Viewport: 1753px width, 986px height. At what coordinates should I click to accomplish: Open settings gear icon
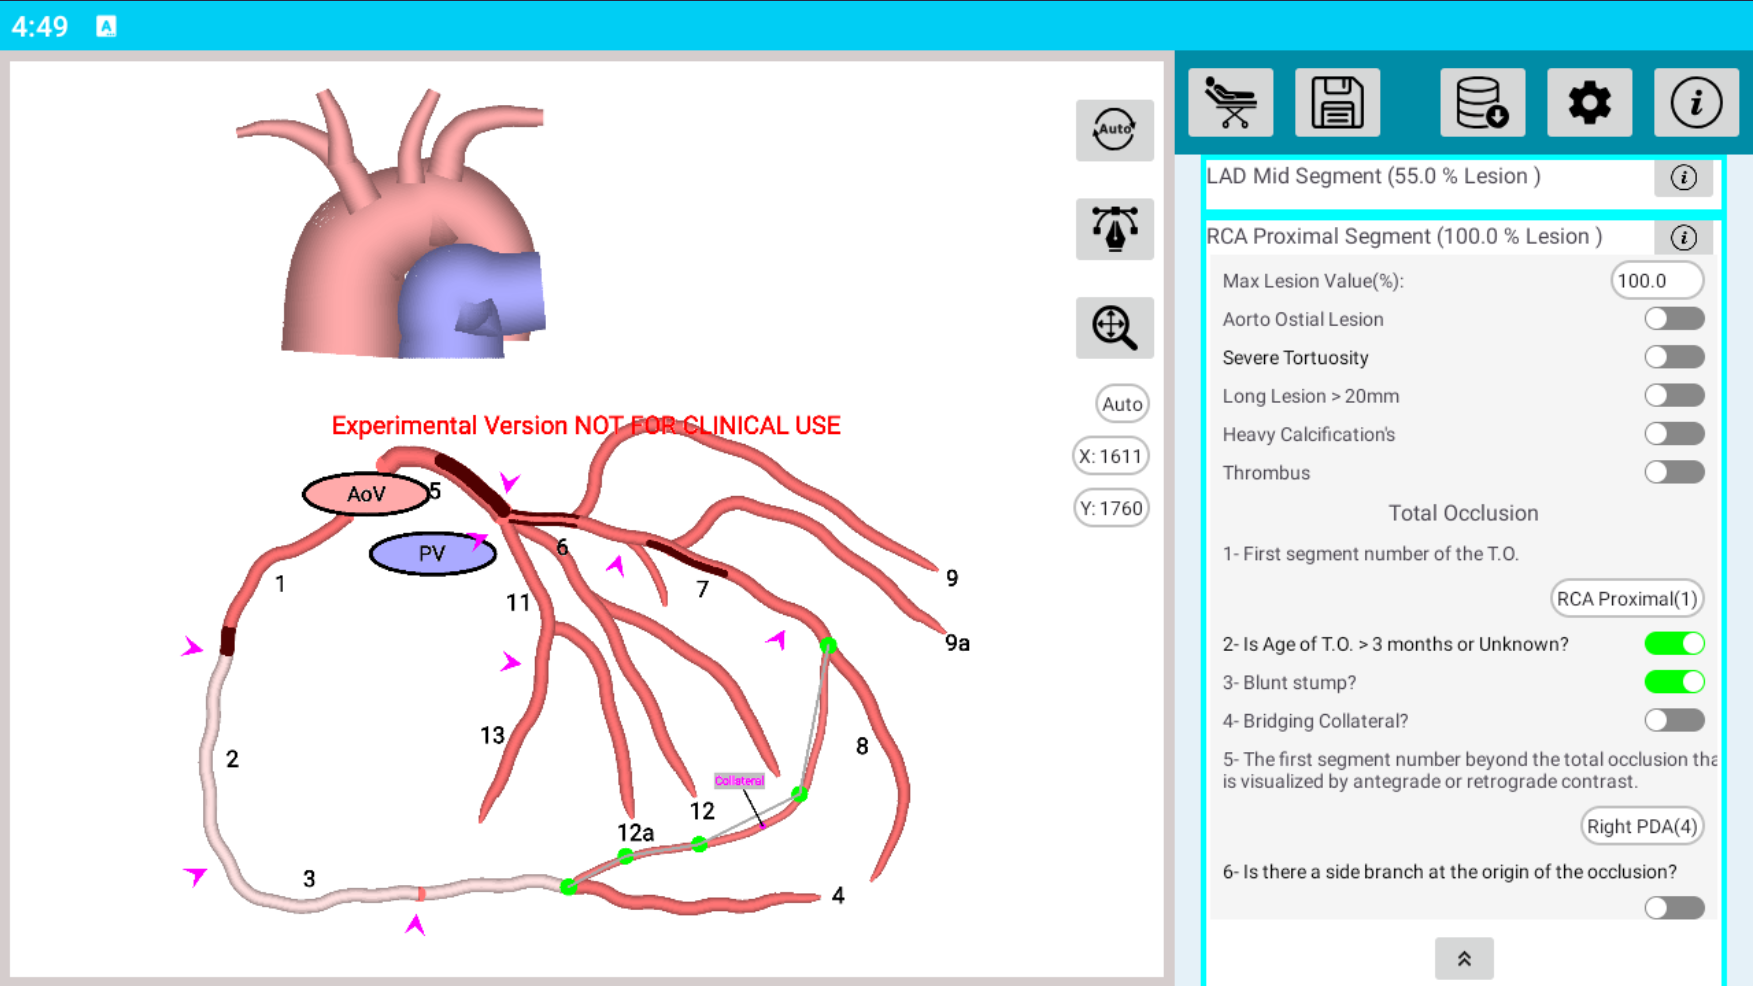pyautogui.click(x=1589, y=103)
